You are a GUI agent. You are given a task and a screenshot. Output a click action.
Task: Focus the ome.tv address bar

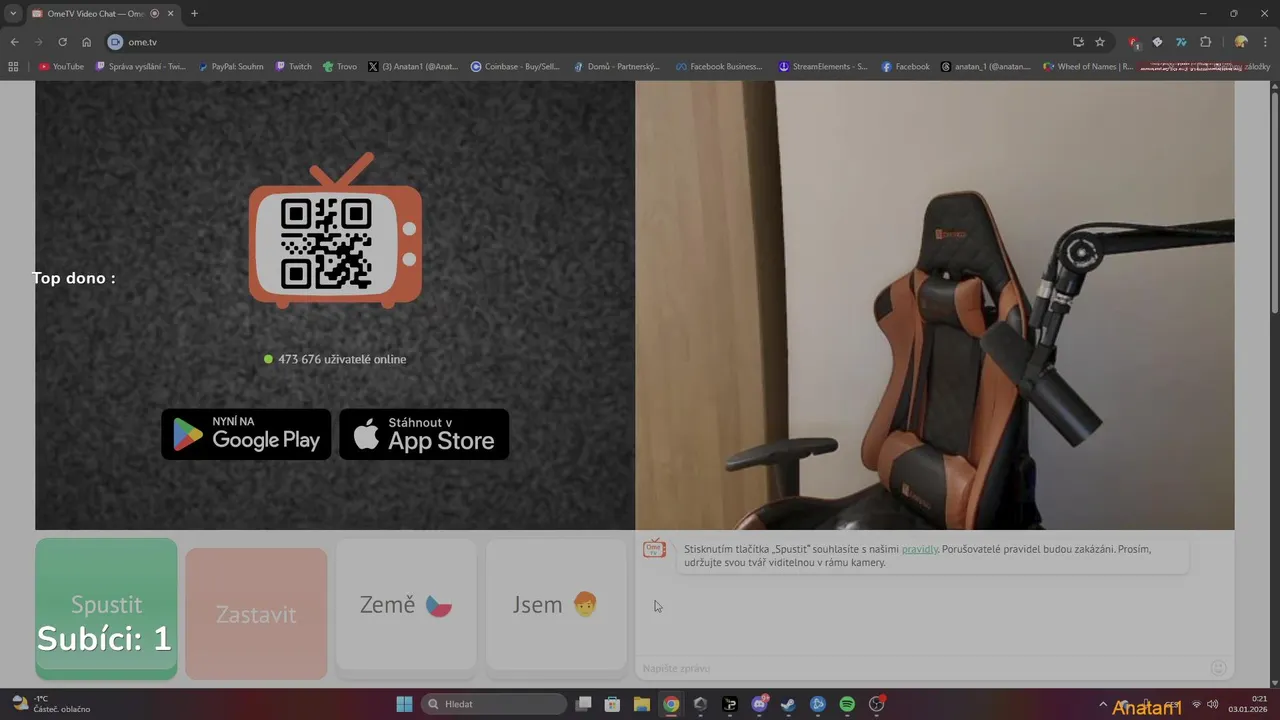590,42
